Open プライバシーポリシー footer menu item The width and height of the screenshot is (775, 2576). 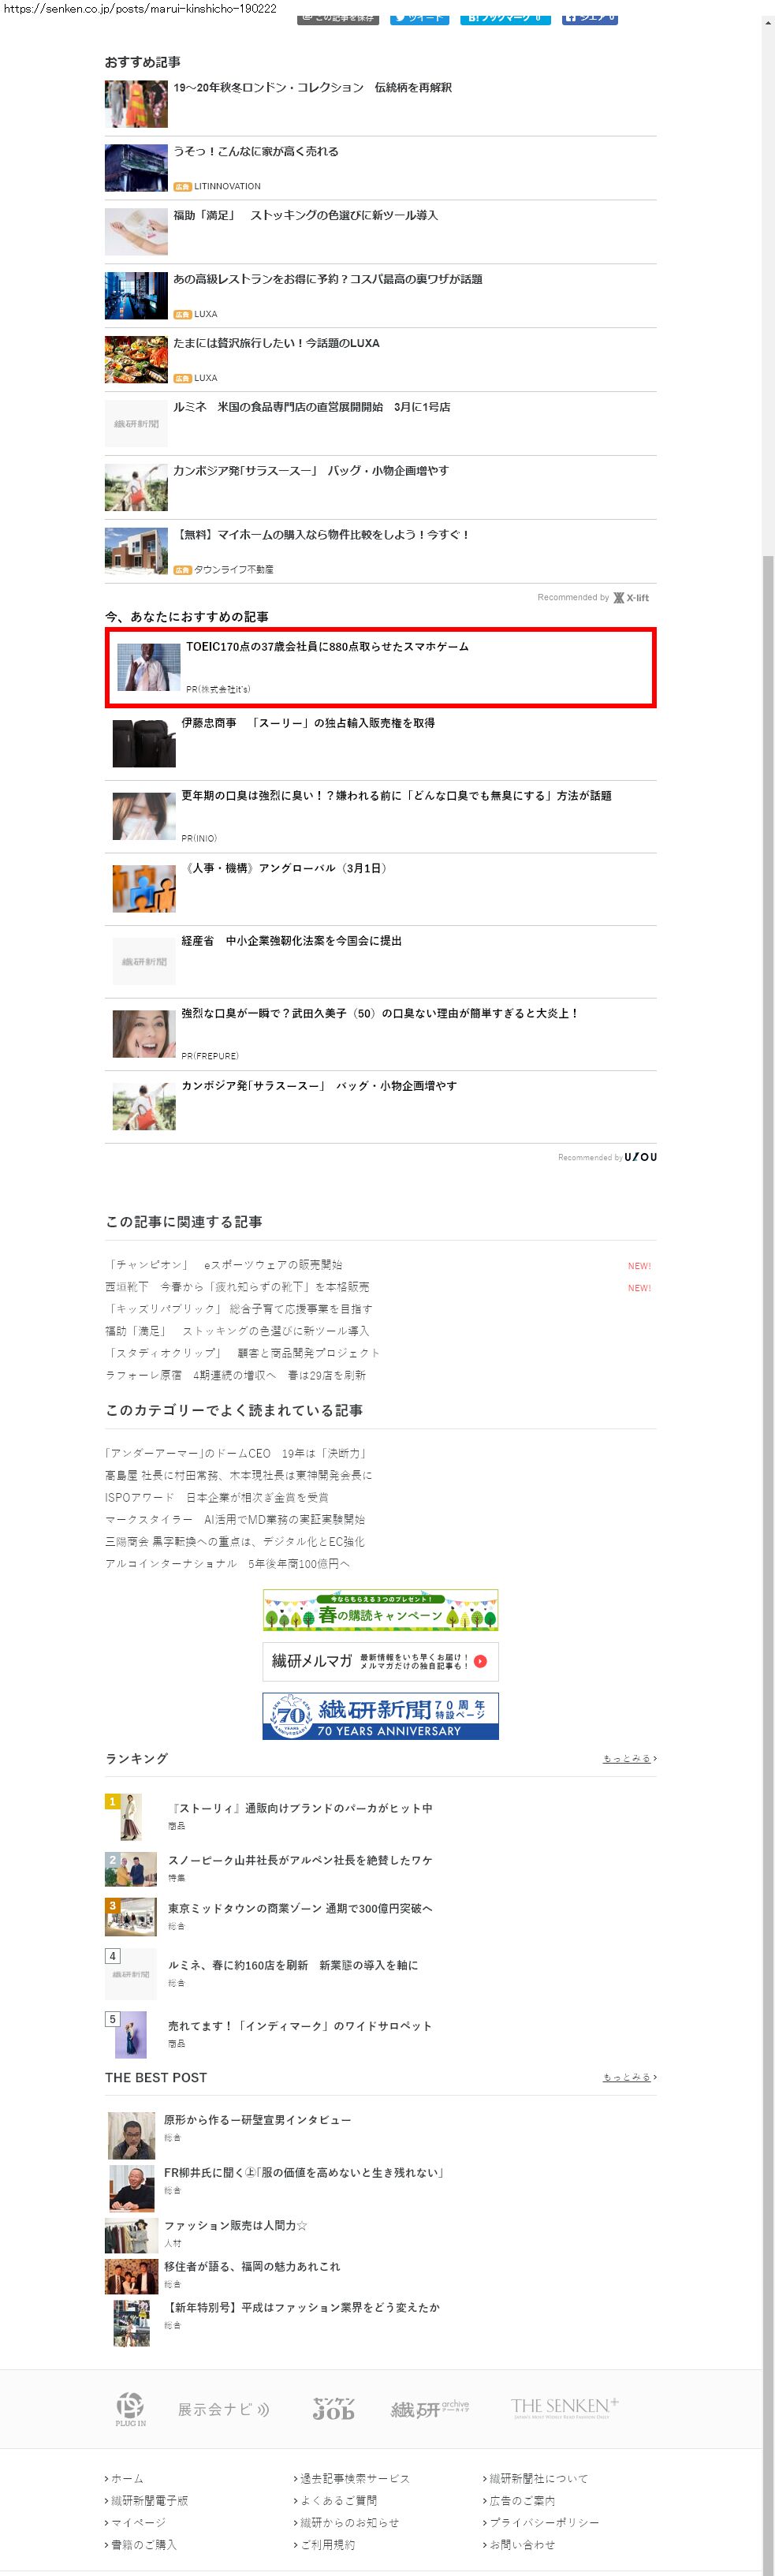[544, 2522]
